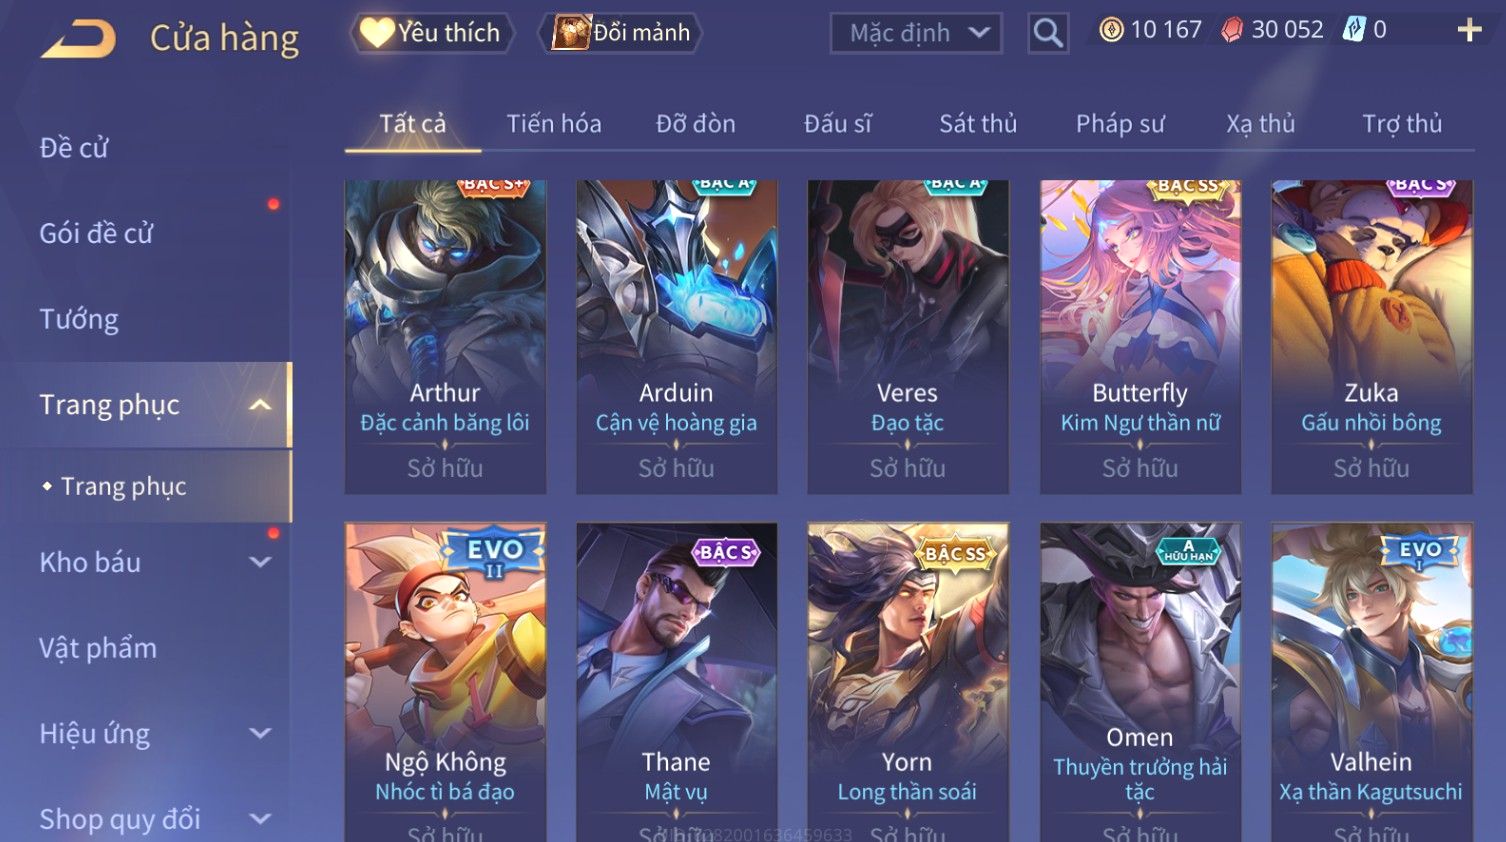Switch to the Tiến hóa tab
Screen dimensions: 1506x842
(554, 124)
